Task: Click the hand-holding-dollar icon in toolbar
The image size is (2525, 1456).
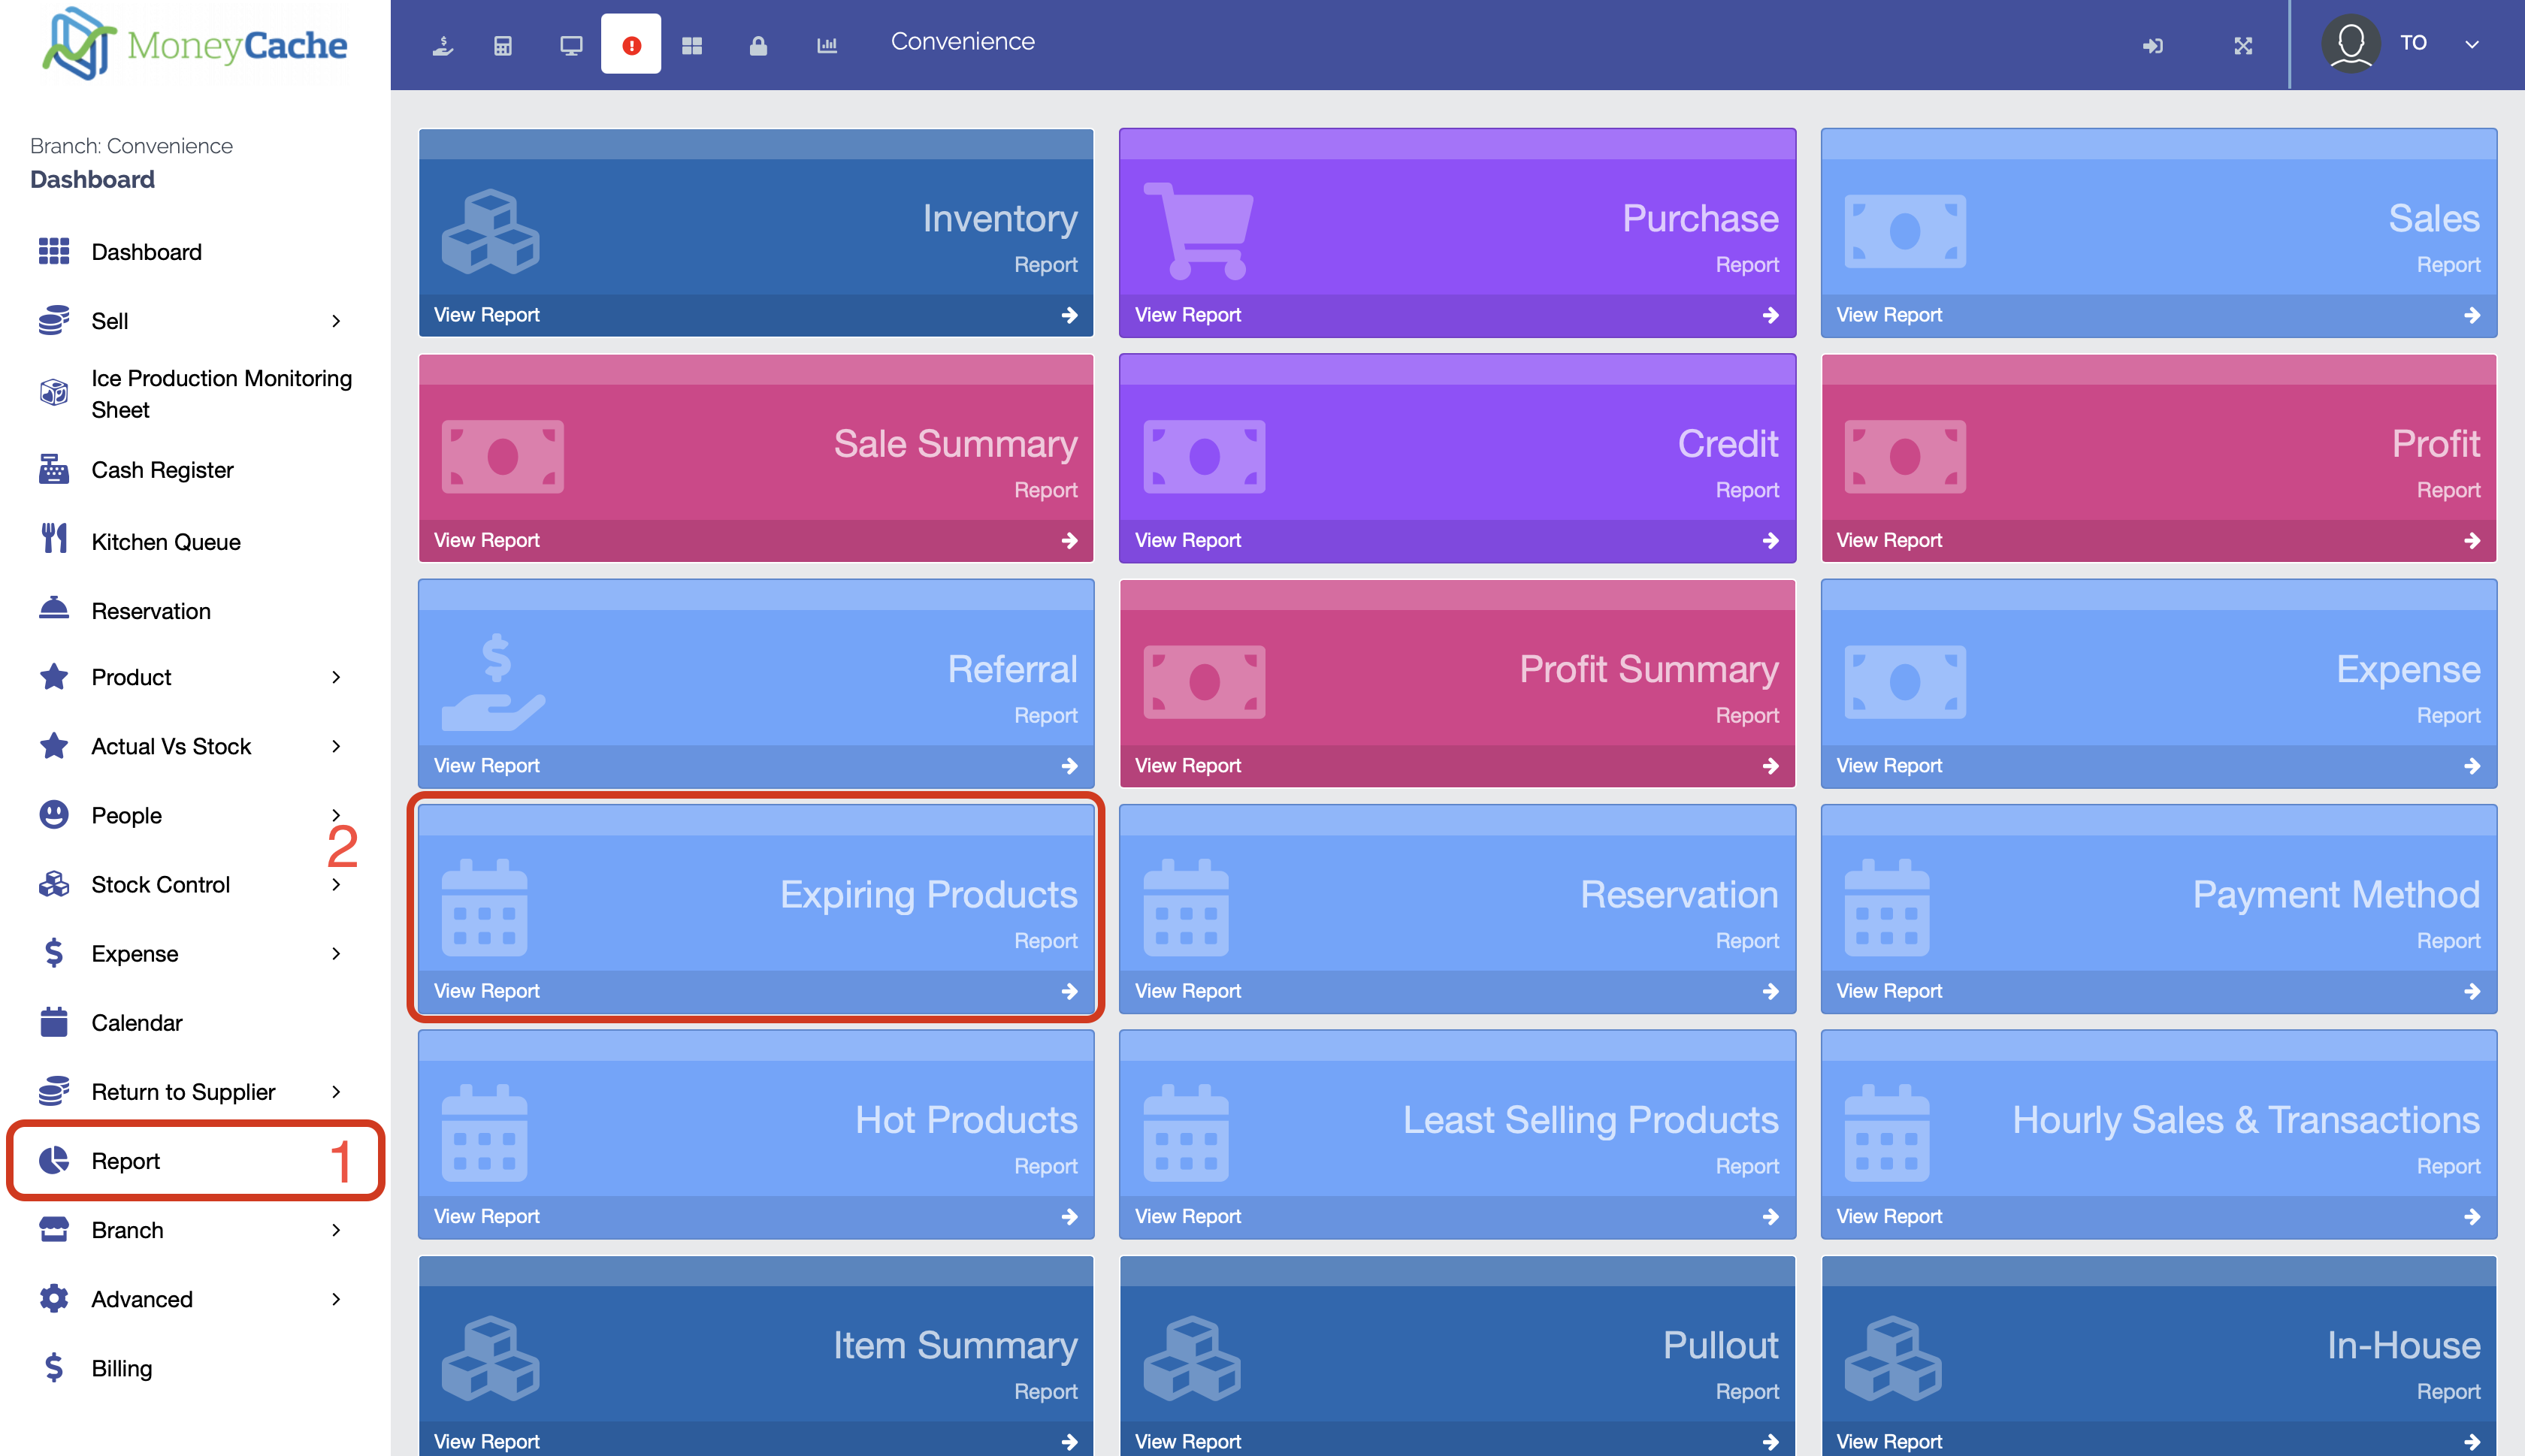Action: [x=442, y=45]
